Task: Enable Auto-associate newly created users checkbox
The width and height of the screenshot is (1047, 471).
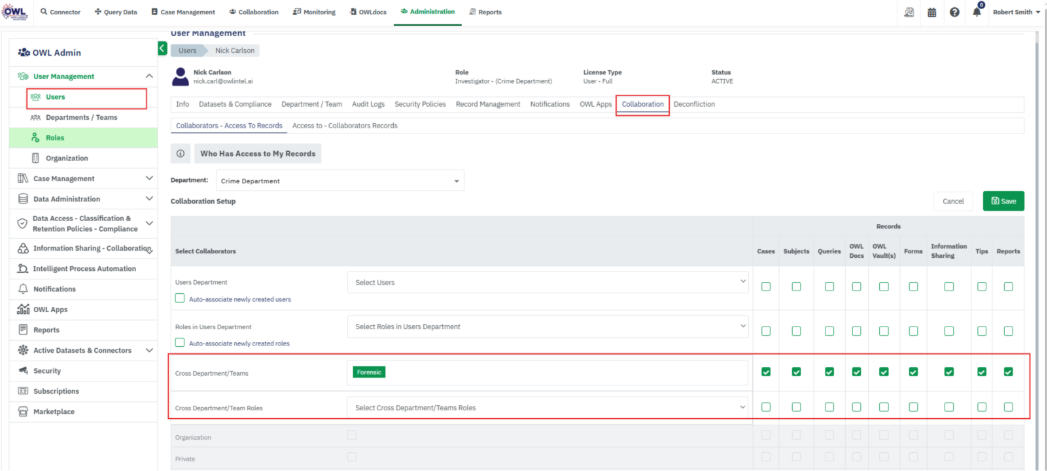Action: pyautogui.click(x=180, y=298)
